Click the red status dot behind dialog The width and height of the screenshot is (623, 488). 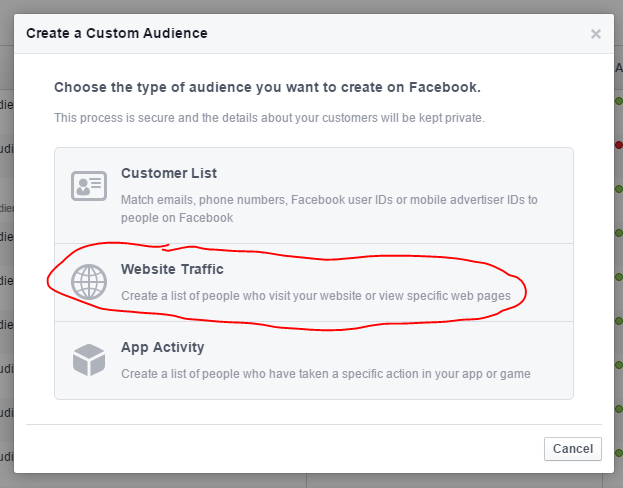coord(619,145)
